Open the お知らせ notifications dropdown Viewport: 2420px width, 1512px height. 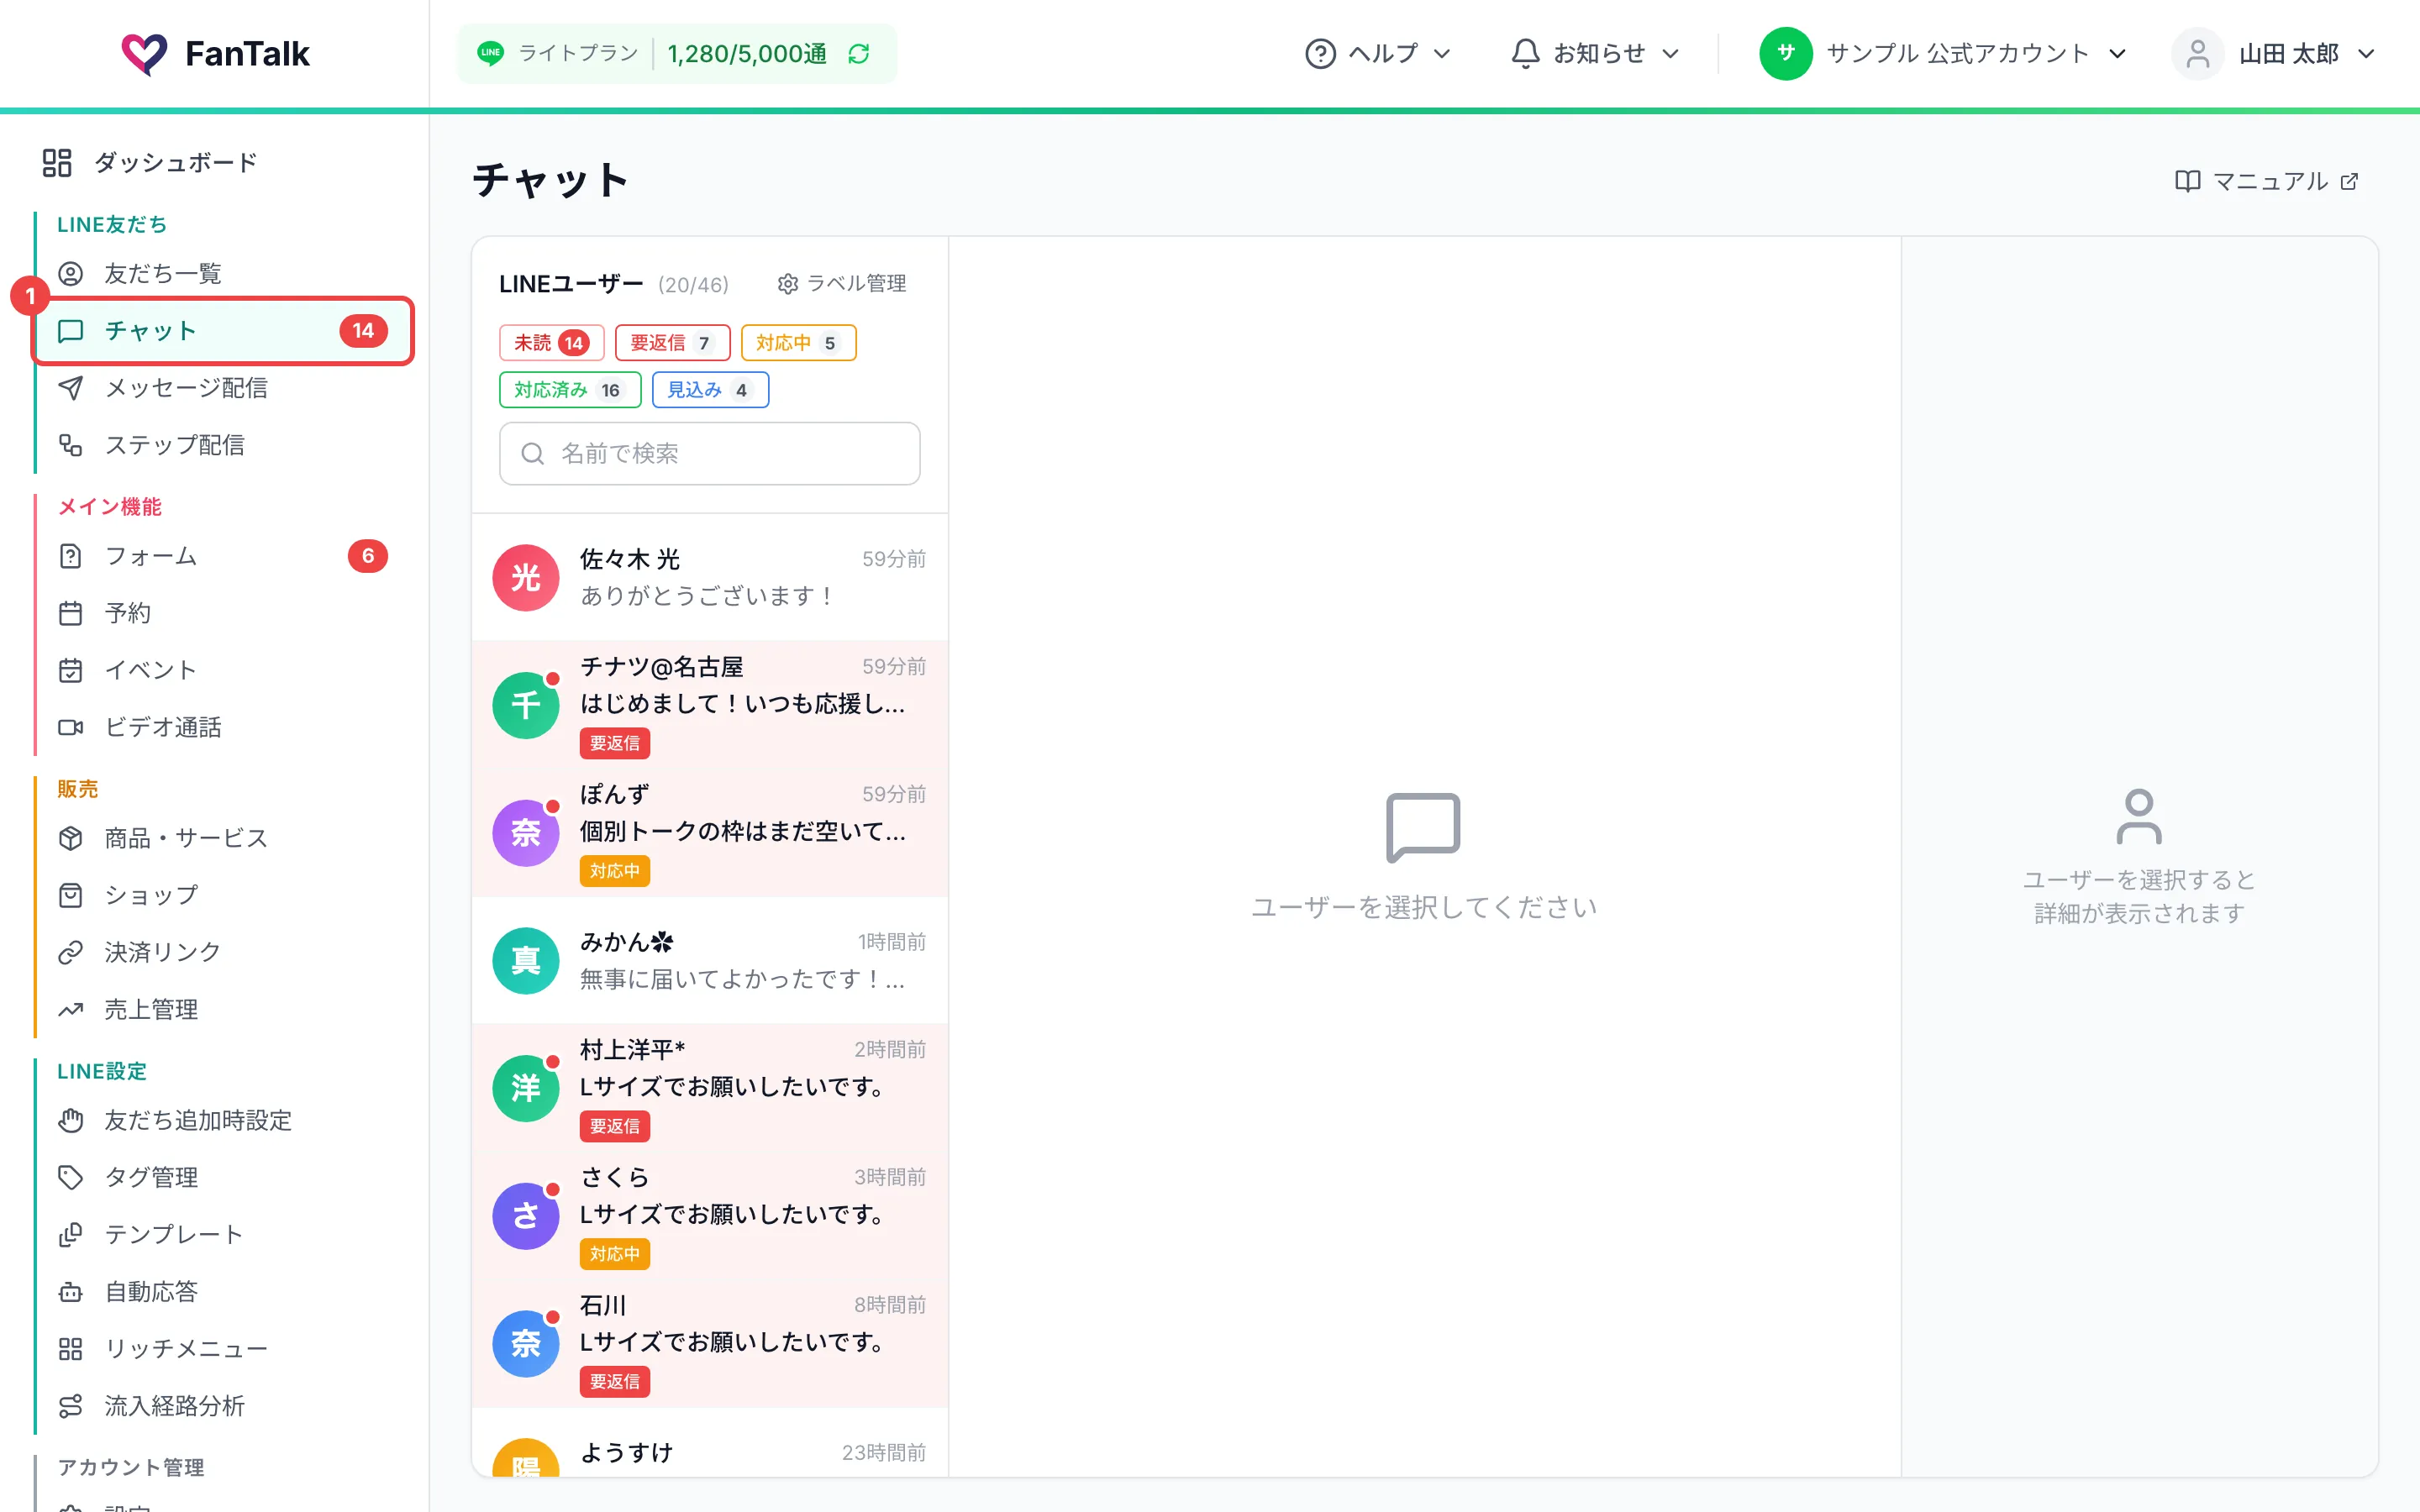click(1595, 54)
